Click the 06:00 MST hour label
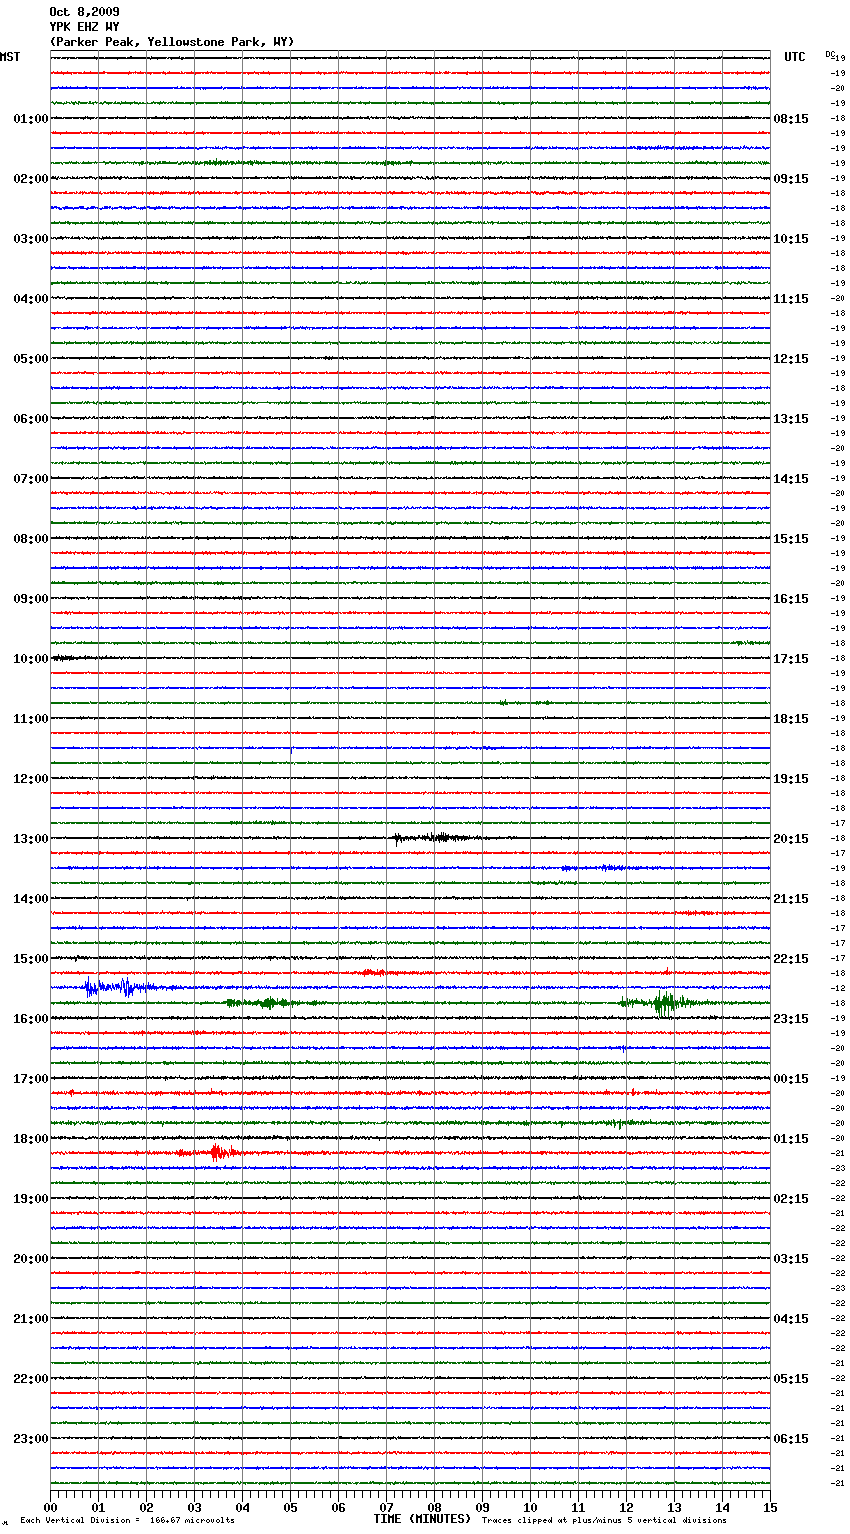This screenshot has height=1534, width=850. click(x=31, y=419)
